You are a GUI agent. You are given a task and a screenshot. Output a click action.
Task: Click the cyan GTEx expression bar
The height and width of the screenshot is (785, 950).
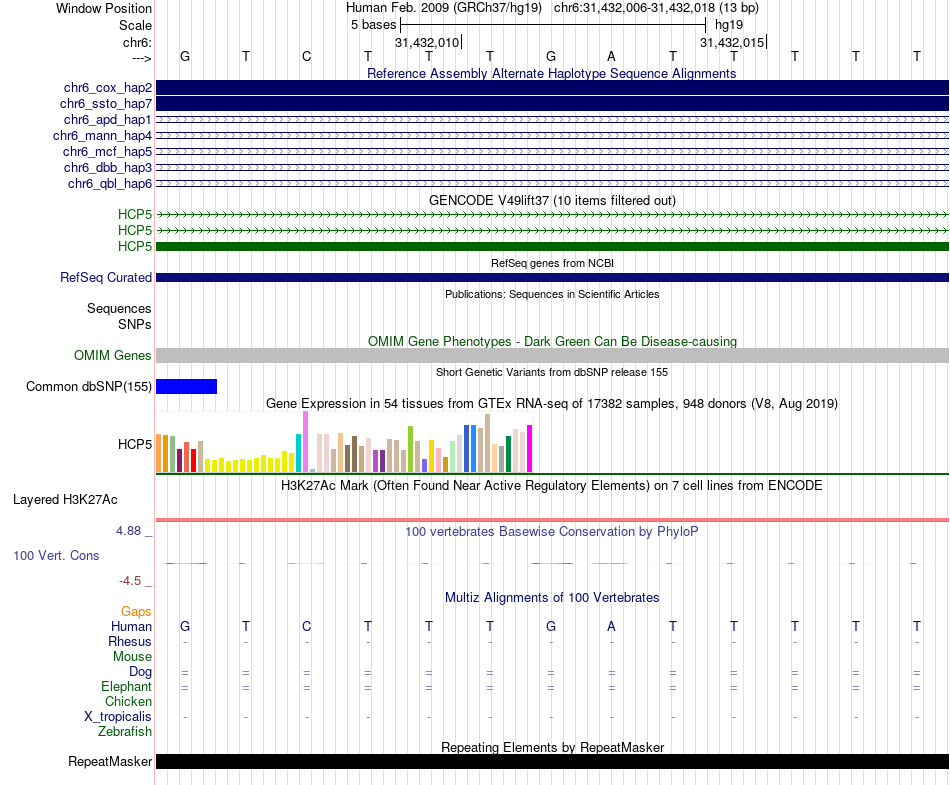298,453
